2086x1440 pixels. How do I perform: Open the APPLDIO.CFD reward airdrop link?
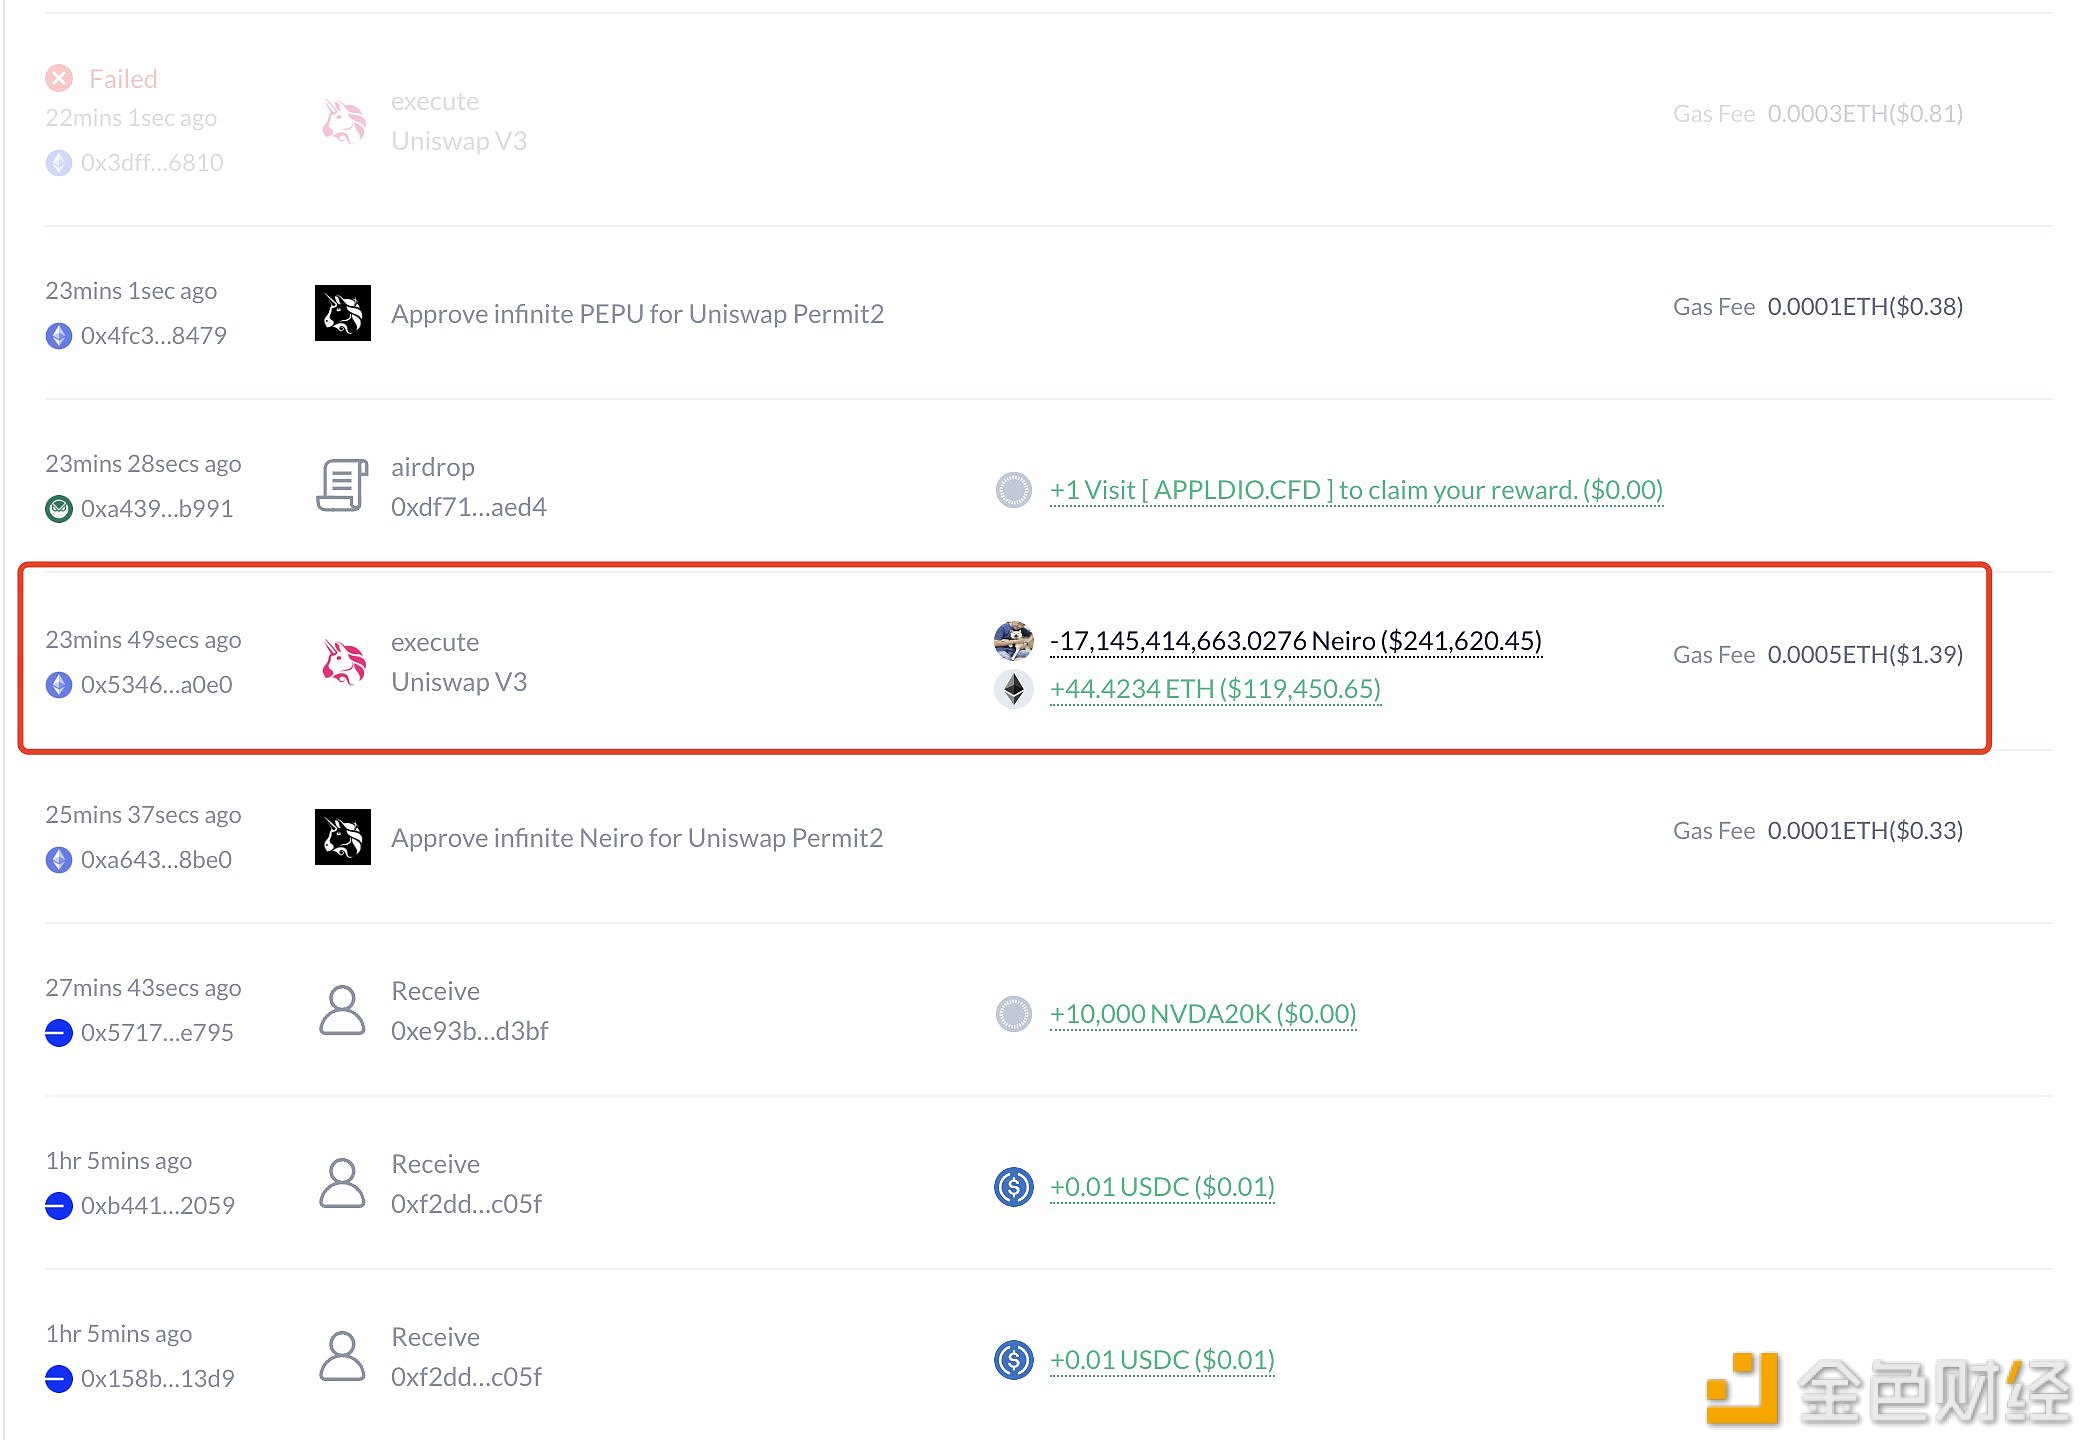(1356, 490)
